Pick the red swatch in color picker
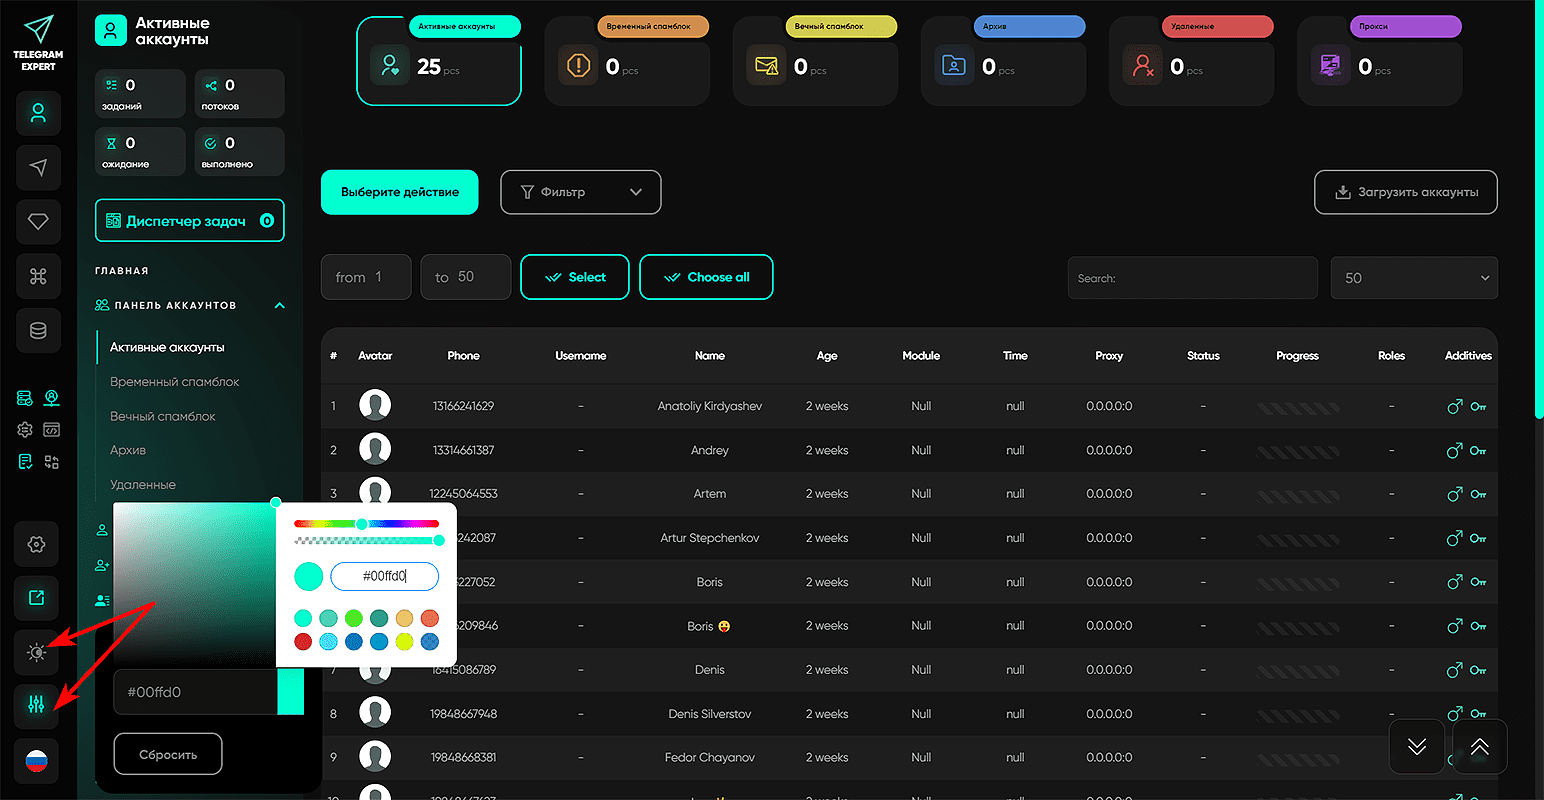Image resolution: width=1544 pixels, height=800 pixels. coord(303,641)
